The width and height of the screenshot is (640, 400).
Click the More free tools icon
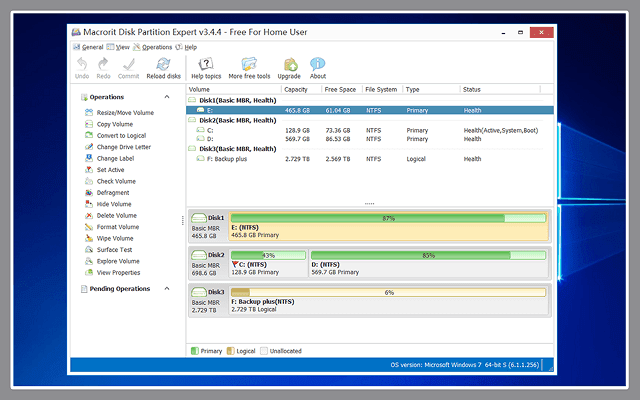[249, 65]
